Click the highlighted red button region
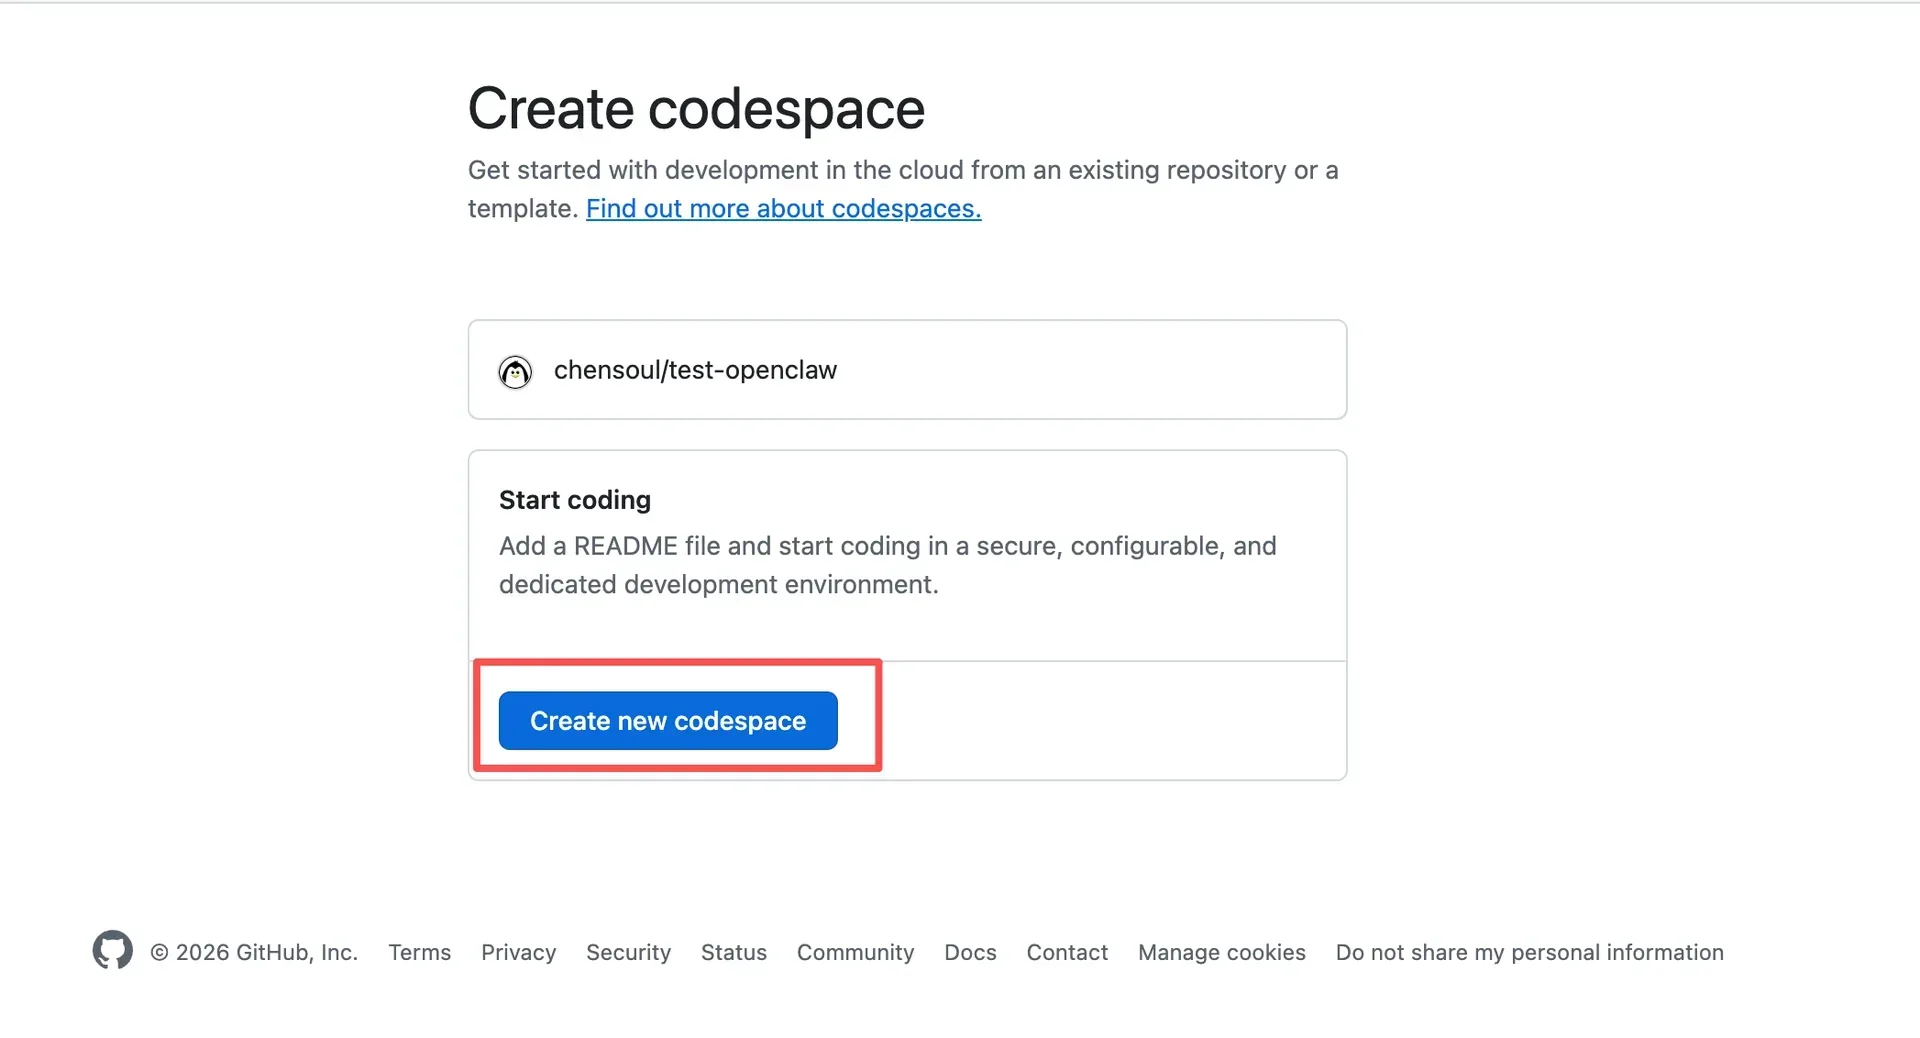 pyautogui.click(x=677, y=716)
